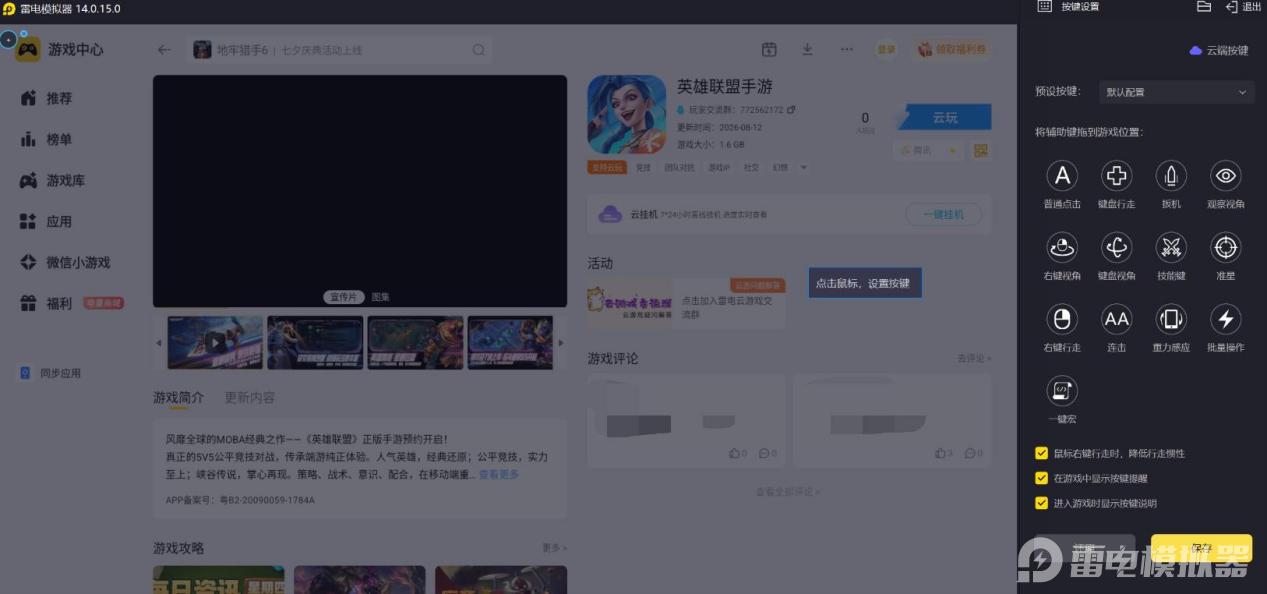Click the calendar check-in icon in top bar
Screen dimensions: 1267x594
tap(769, 49)
